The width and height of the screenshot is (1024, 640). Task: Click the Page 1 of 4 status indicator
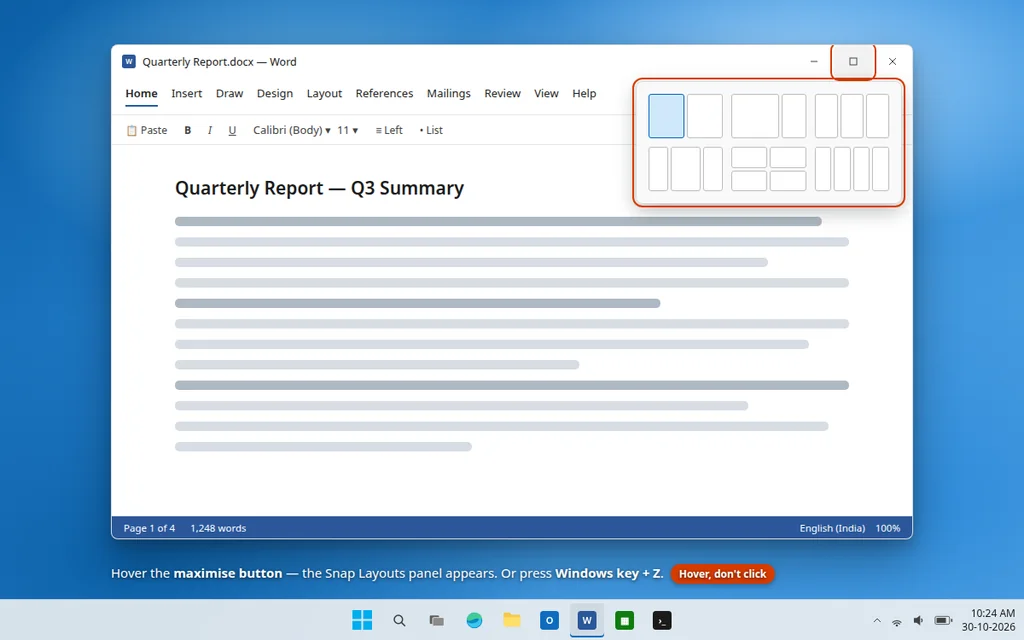[x=150, y=528]
